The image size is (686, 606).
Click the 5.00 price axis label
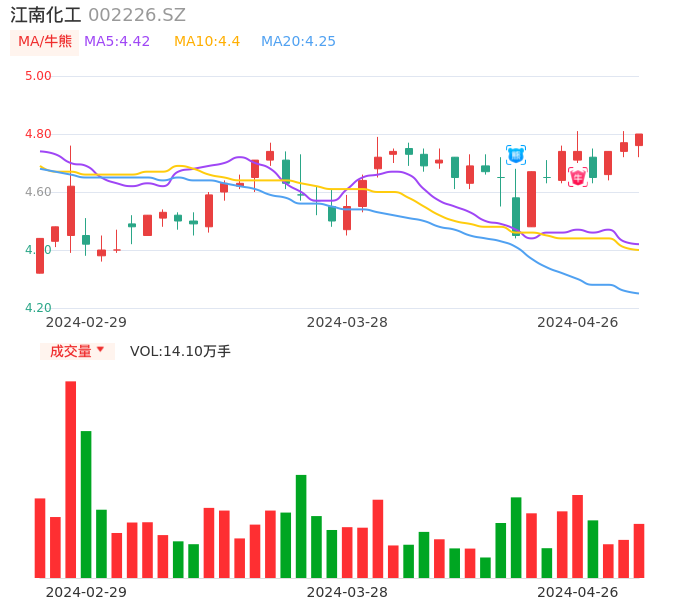[38, 76]
